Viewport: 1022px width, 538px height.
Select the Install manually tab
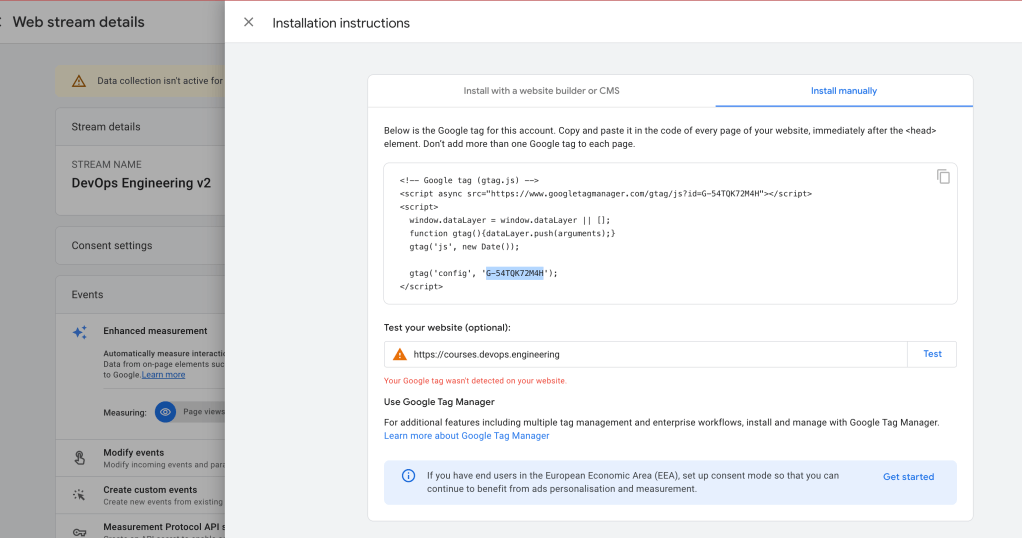[843, 91]
